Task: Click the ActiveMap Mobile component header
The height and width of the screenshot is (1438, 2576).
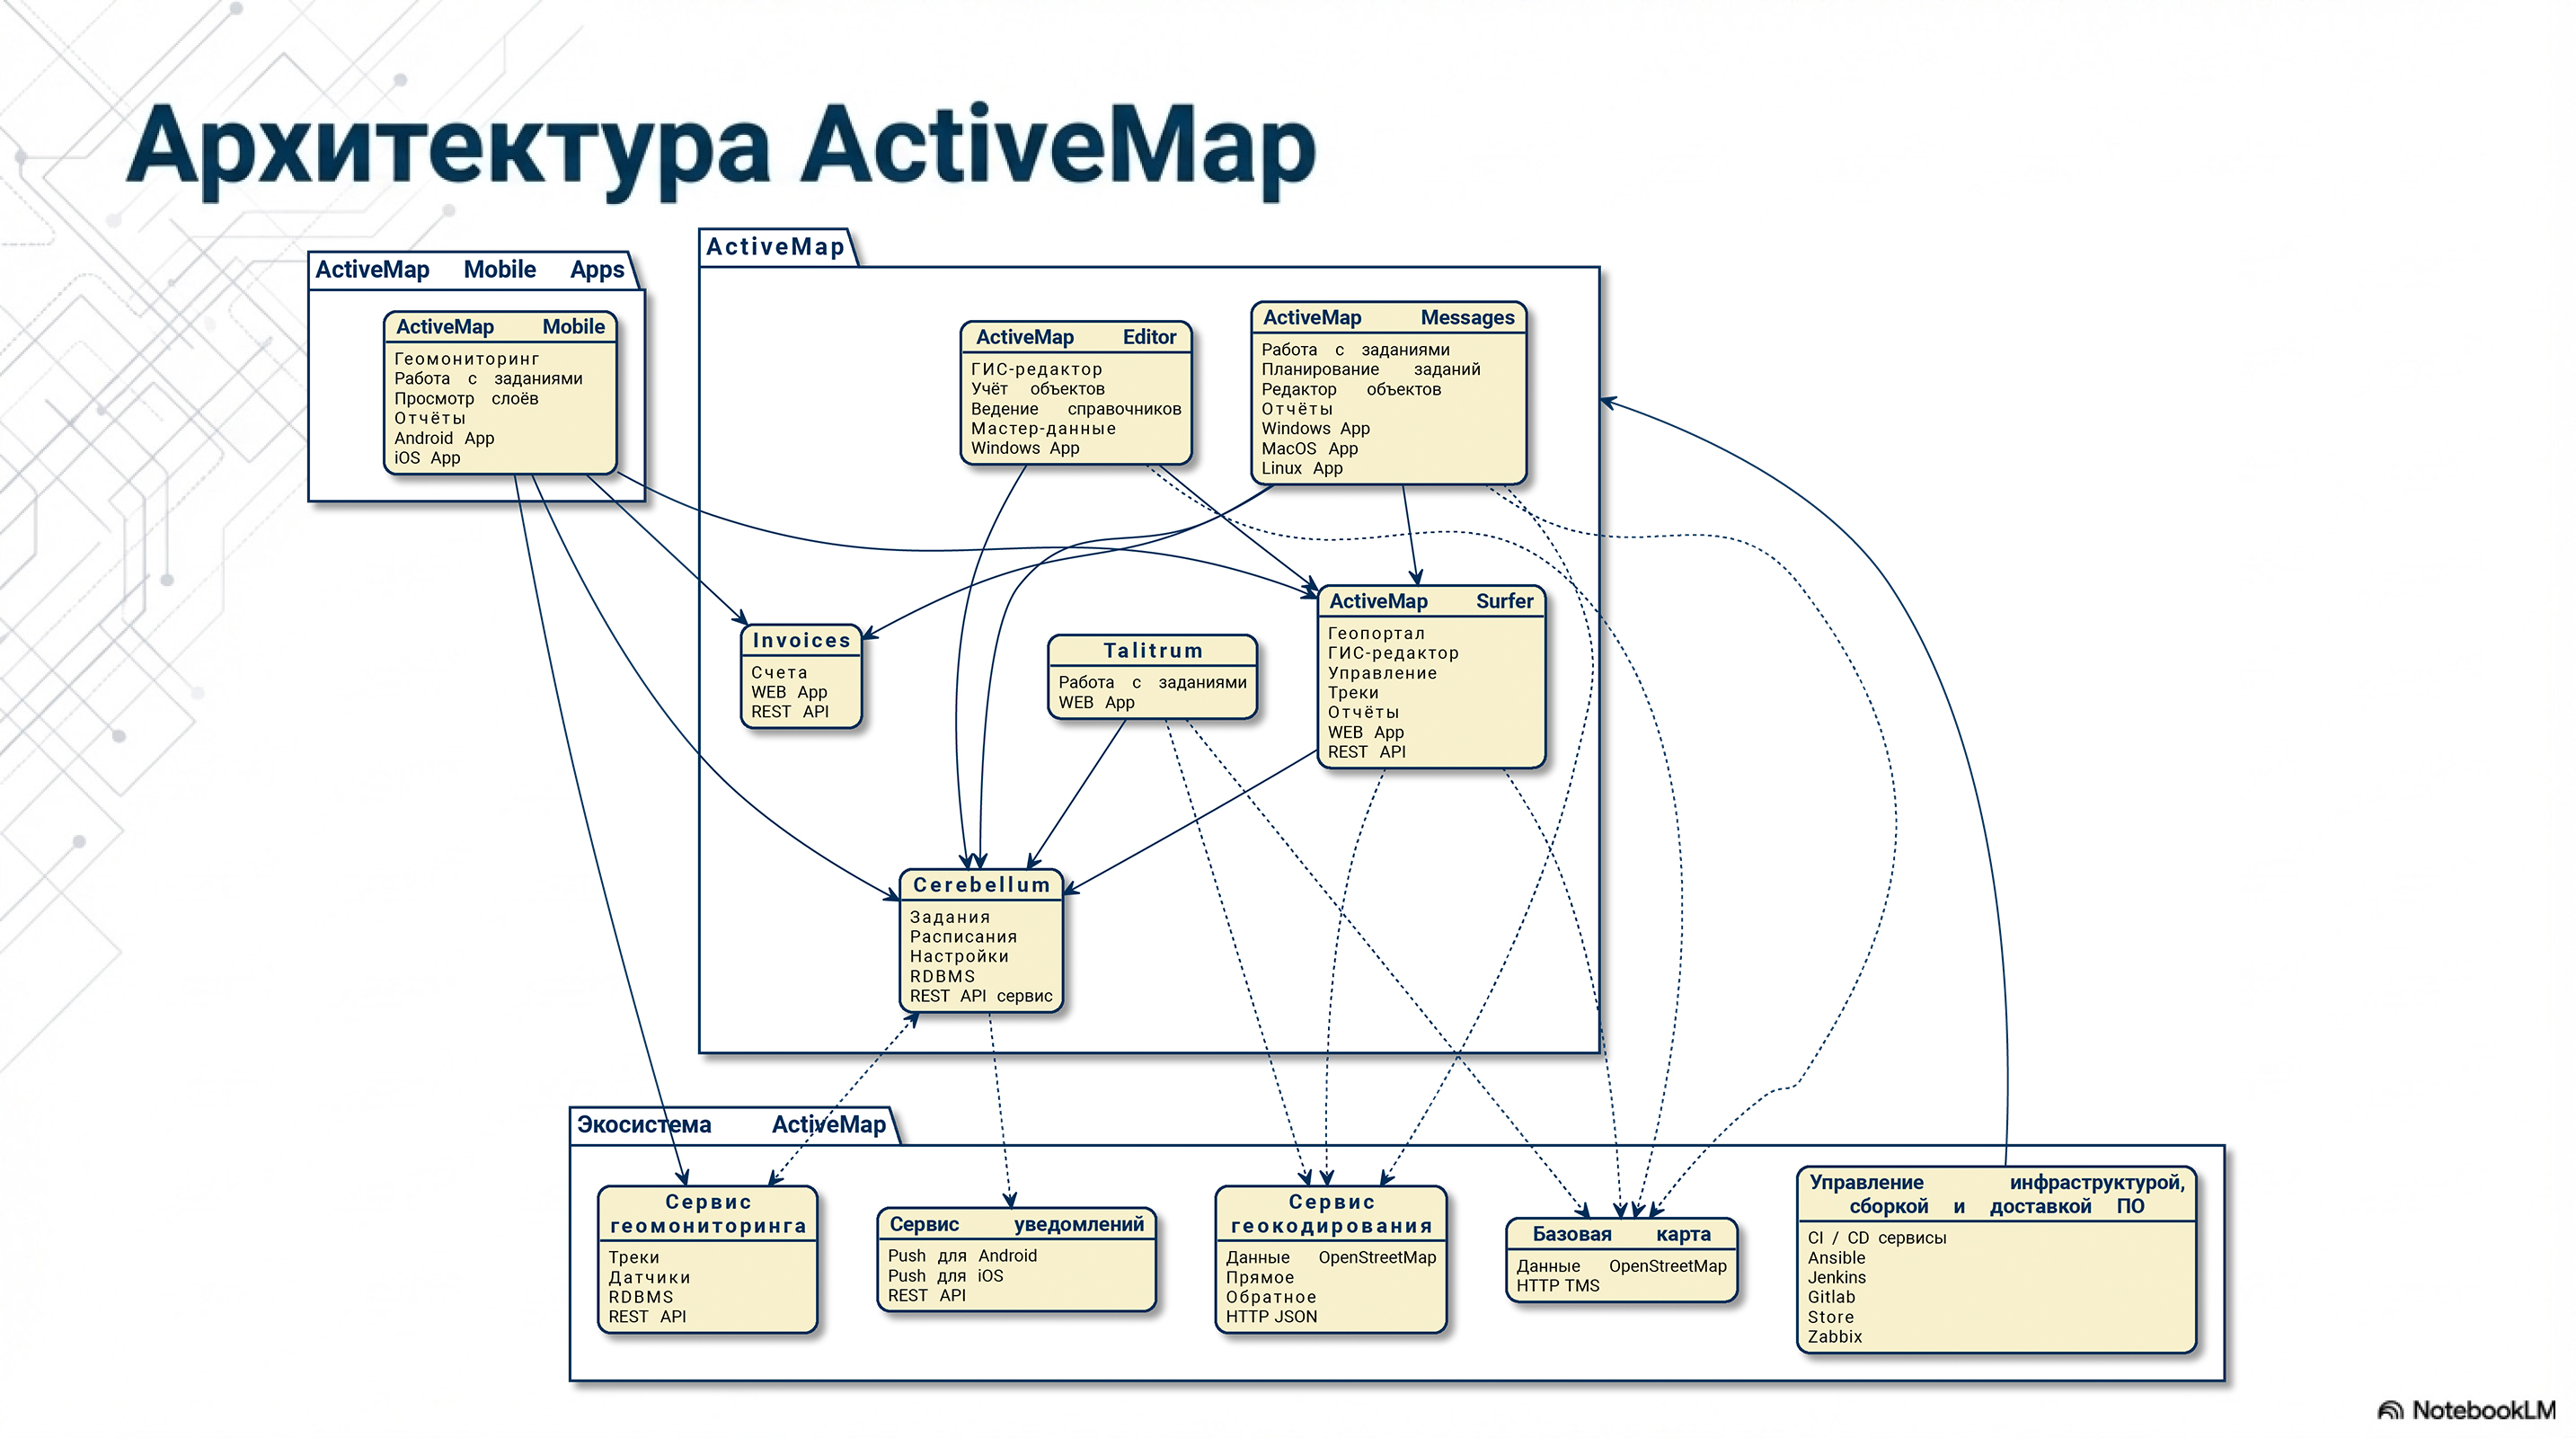Action: click(500, 327)
